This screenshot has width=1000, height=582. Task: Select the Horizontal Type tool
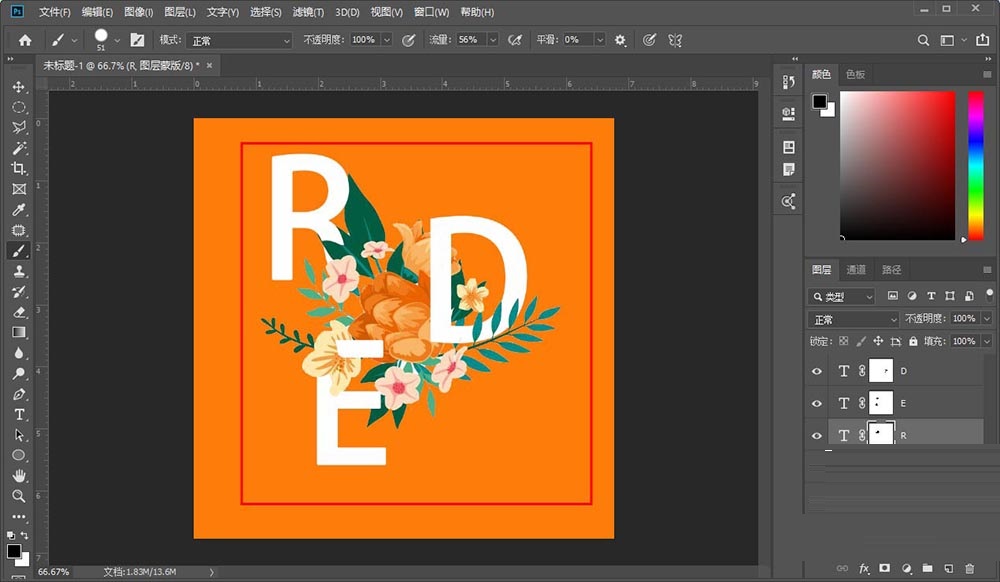[x=19, y=415]
